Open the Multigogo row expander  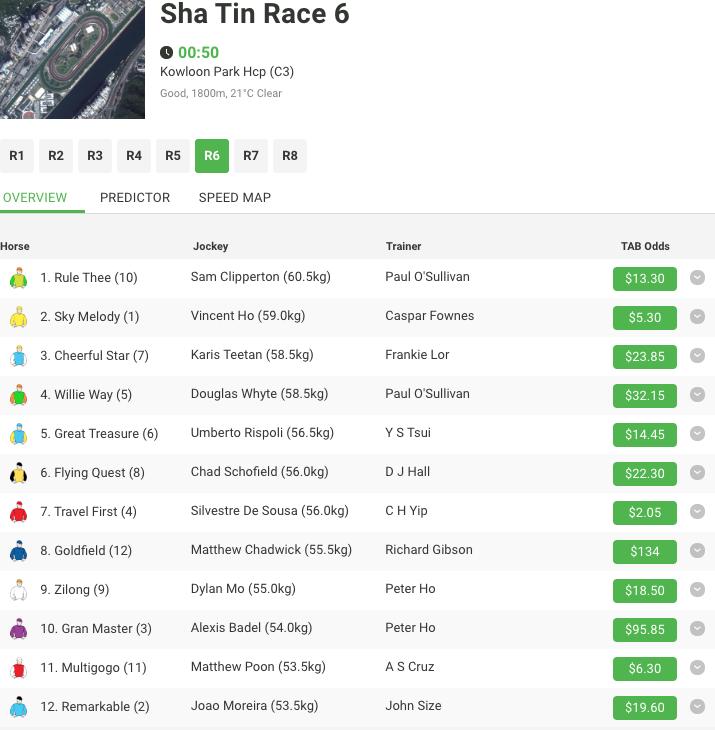tap(697, 668)
